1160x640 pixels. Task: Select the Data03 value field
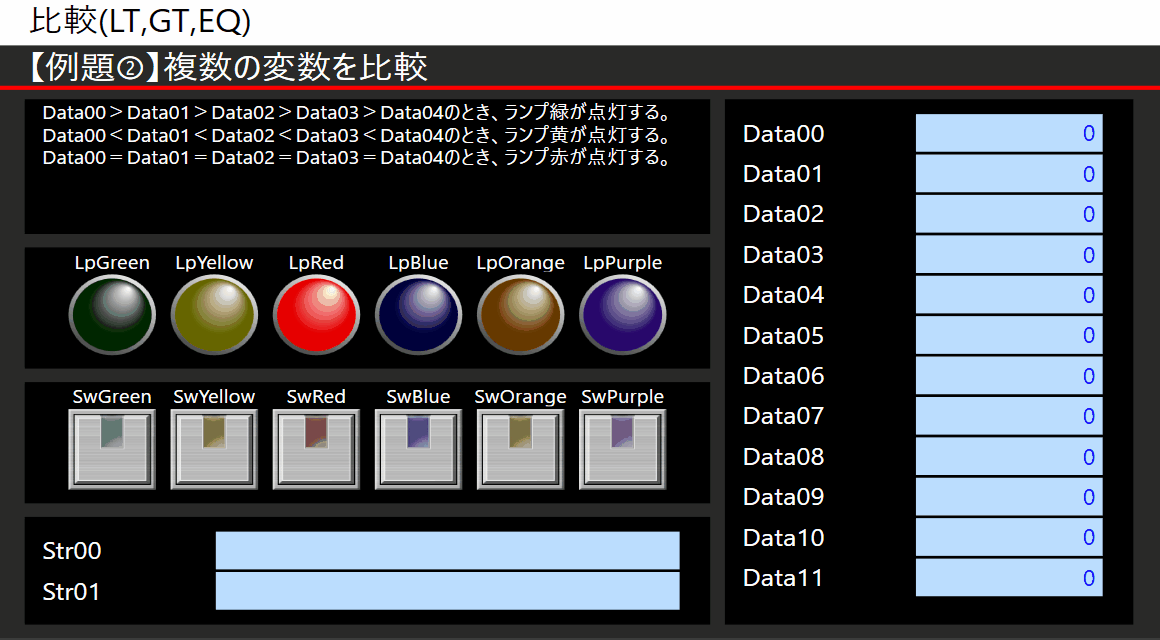tap(1009, 255)
